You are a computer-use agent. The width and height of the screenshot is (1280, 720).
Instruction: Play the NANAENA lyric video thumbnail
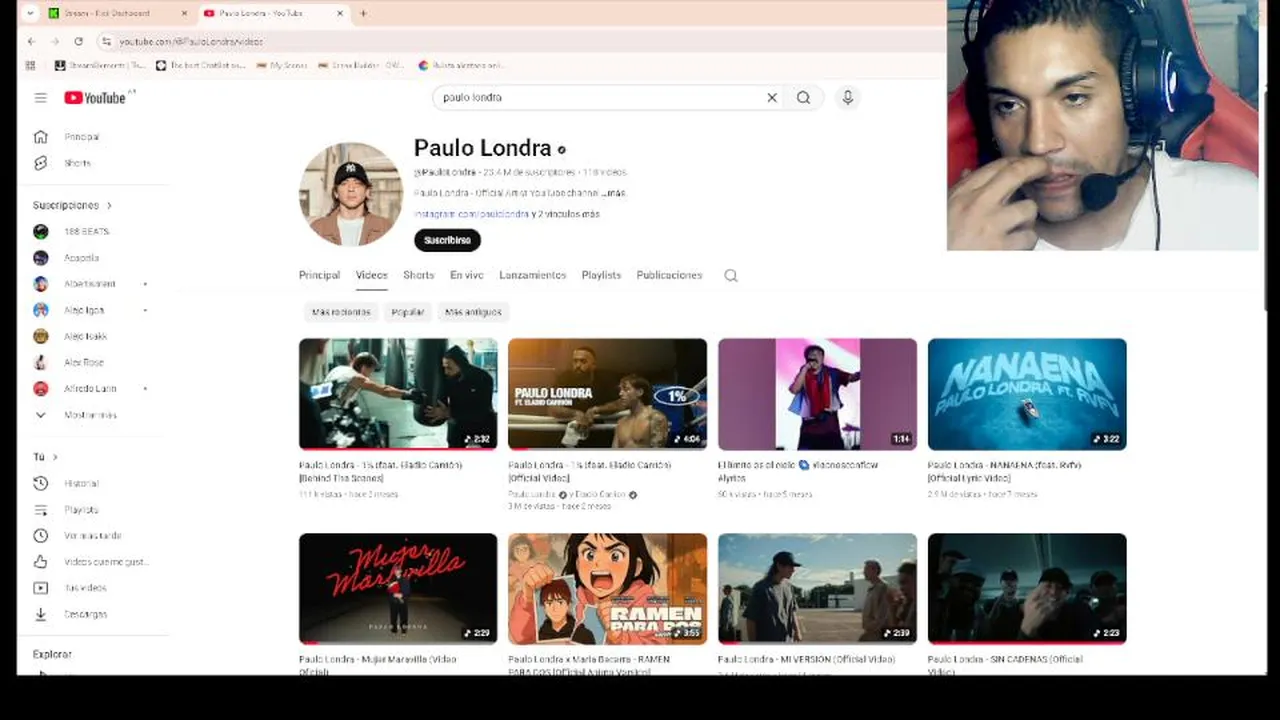[1027, 394]
